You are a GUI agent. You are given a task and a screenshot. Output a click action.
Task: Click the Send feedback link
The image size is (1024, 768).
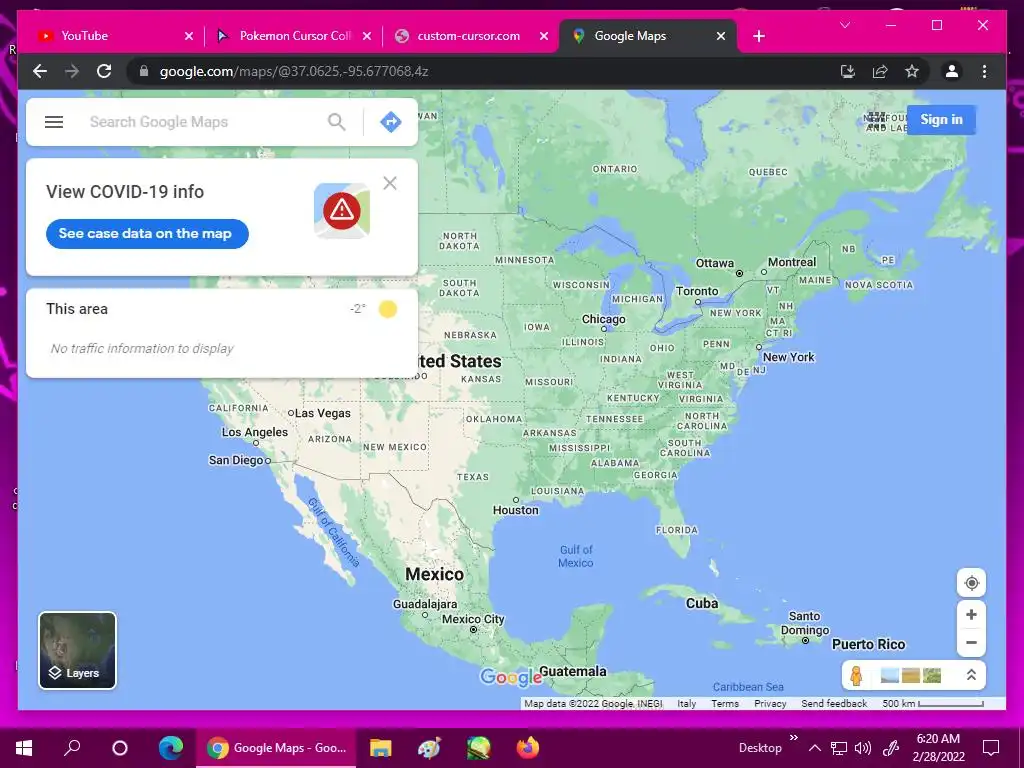(x=834, y=703)
